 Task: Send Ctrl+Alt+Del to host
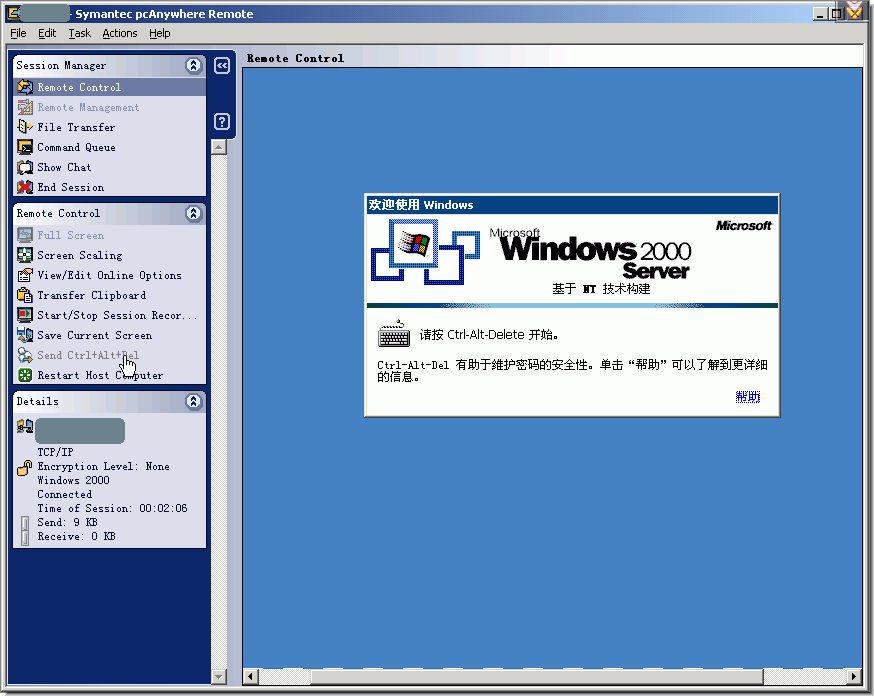pyautogui.click(x=88, y=355)
